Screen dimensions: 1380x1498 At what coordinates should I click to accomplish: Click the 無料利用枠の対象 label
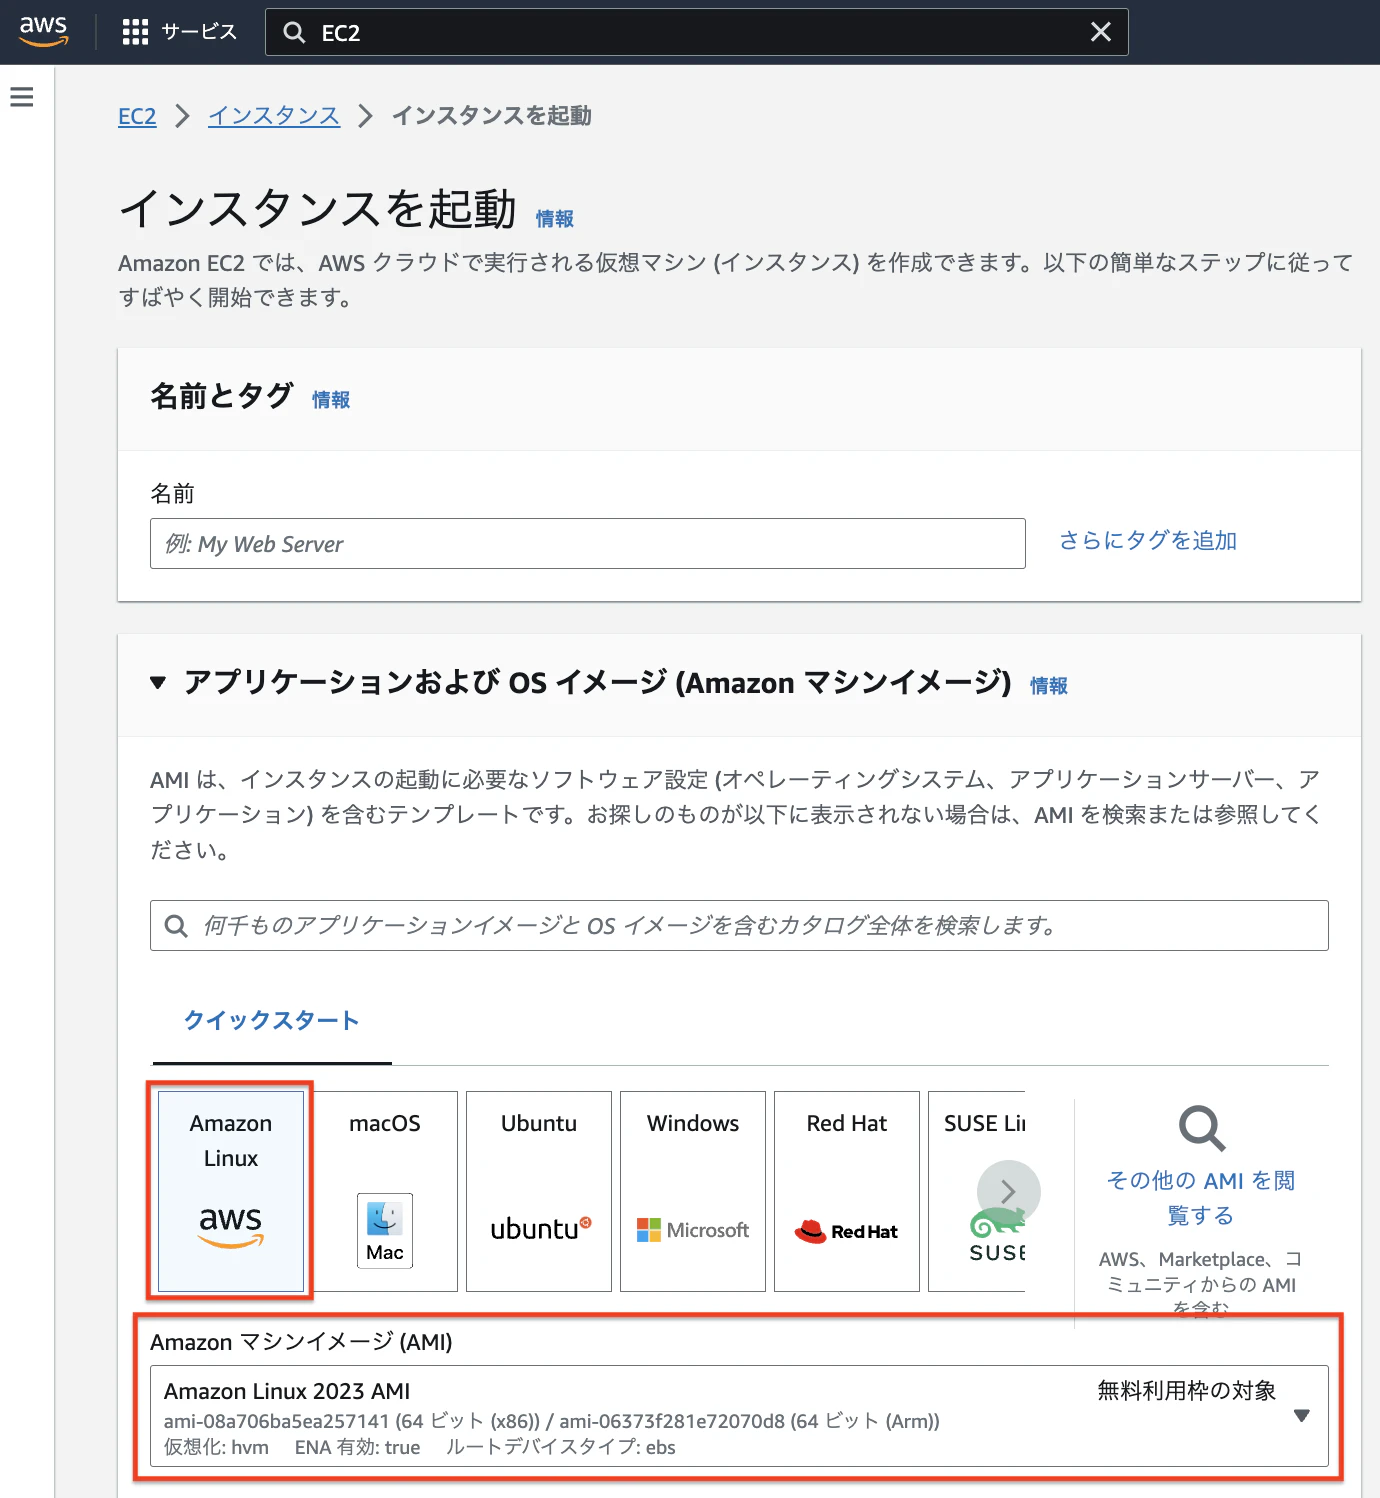pyautogui.click(x=1187, y=1391)
